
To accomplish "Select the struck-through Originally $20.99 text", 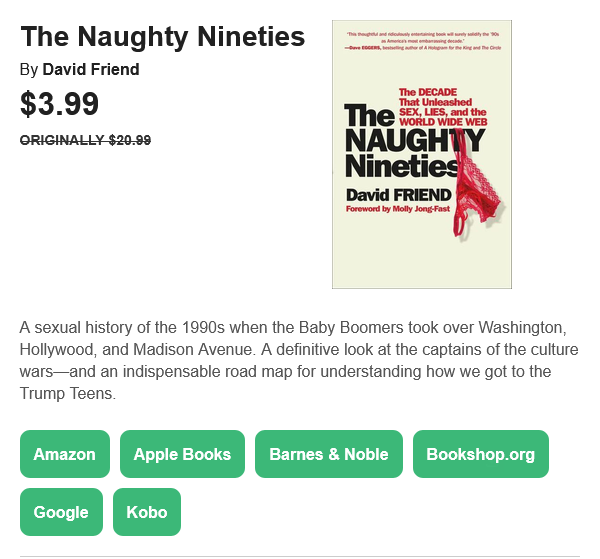I will coord(85,140).
